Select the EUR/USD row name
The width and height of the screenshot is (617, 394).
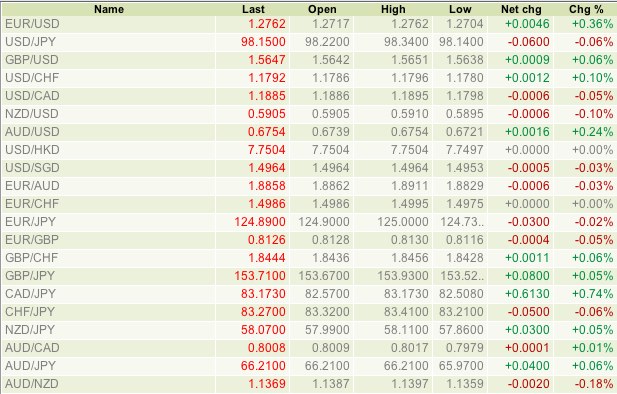[x=32, y=24]
